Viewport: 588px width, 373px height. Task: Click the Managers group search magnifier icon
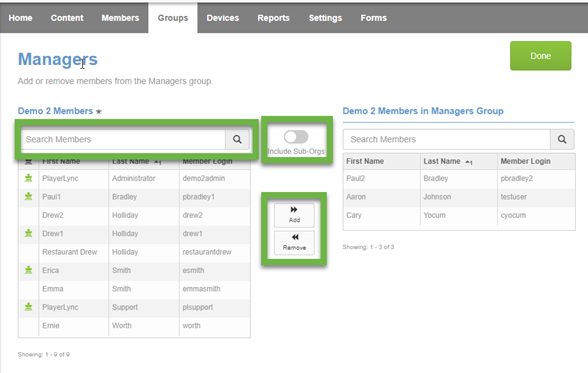[x=562, y=139]
